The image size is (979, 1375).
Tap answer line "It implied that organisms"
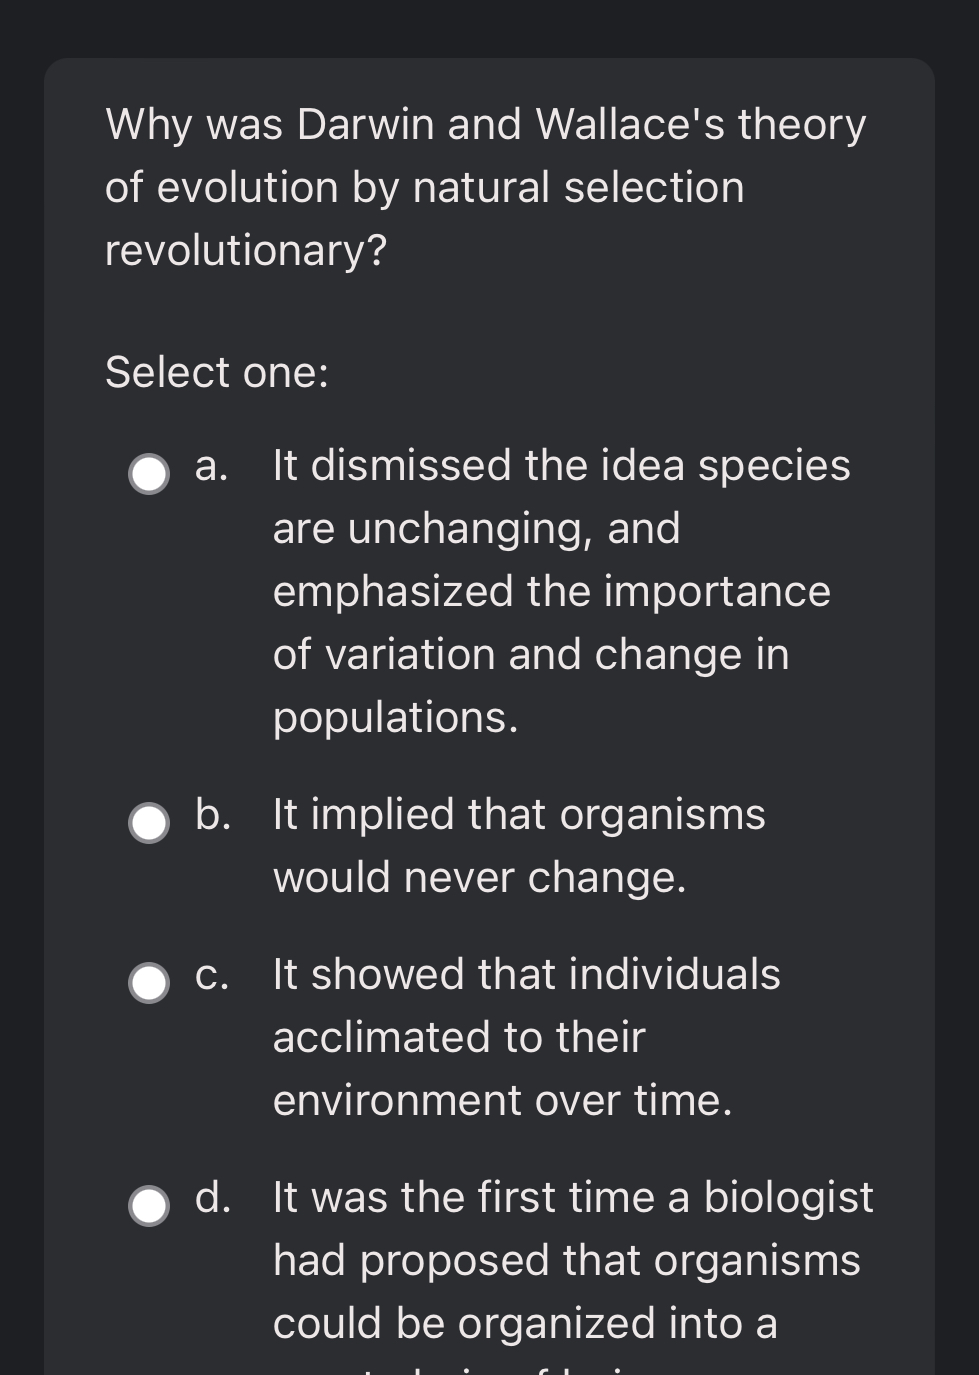[519, 814]
